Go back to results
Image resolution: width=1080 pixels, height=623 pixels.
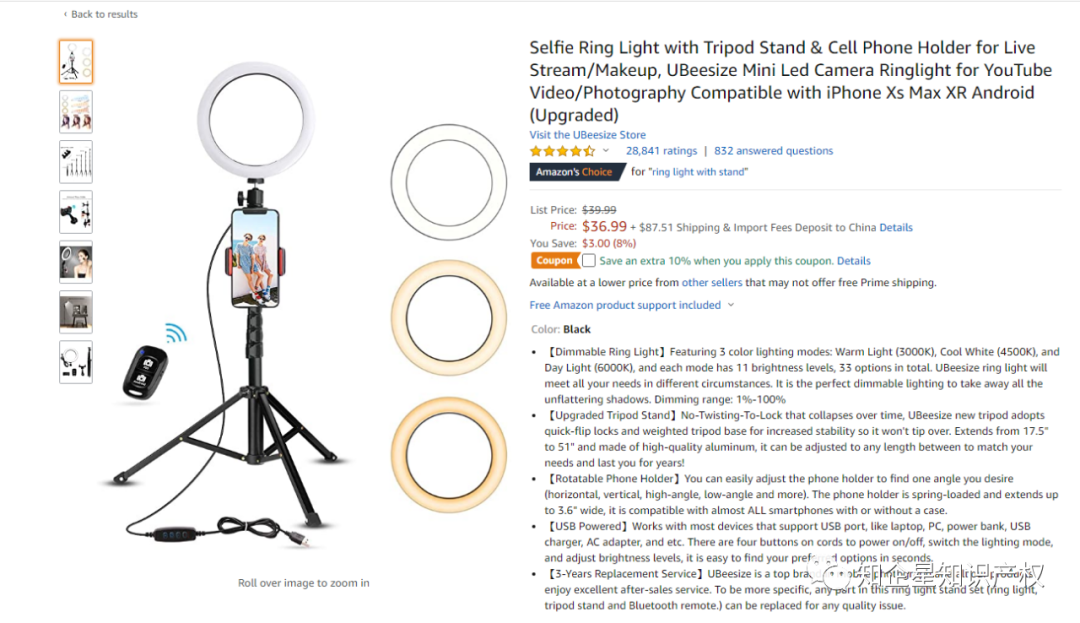point(103,14)
